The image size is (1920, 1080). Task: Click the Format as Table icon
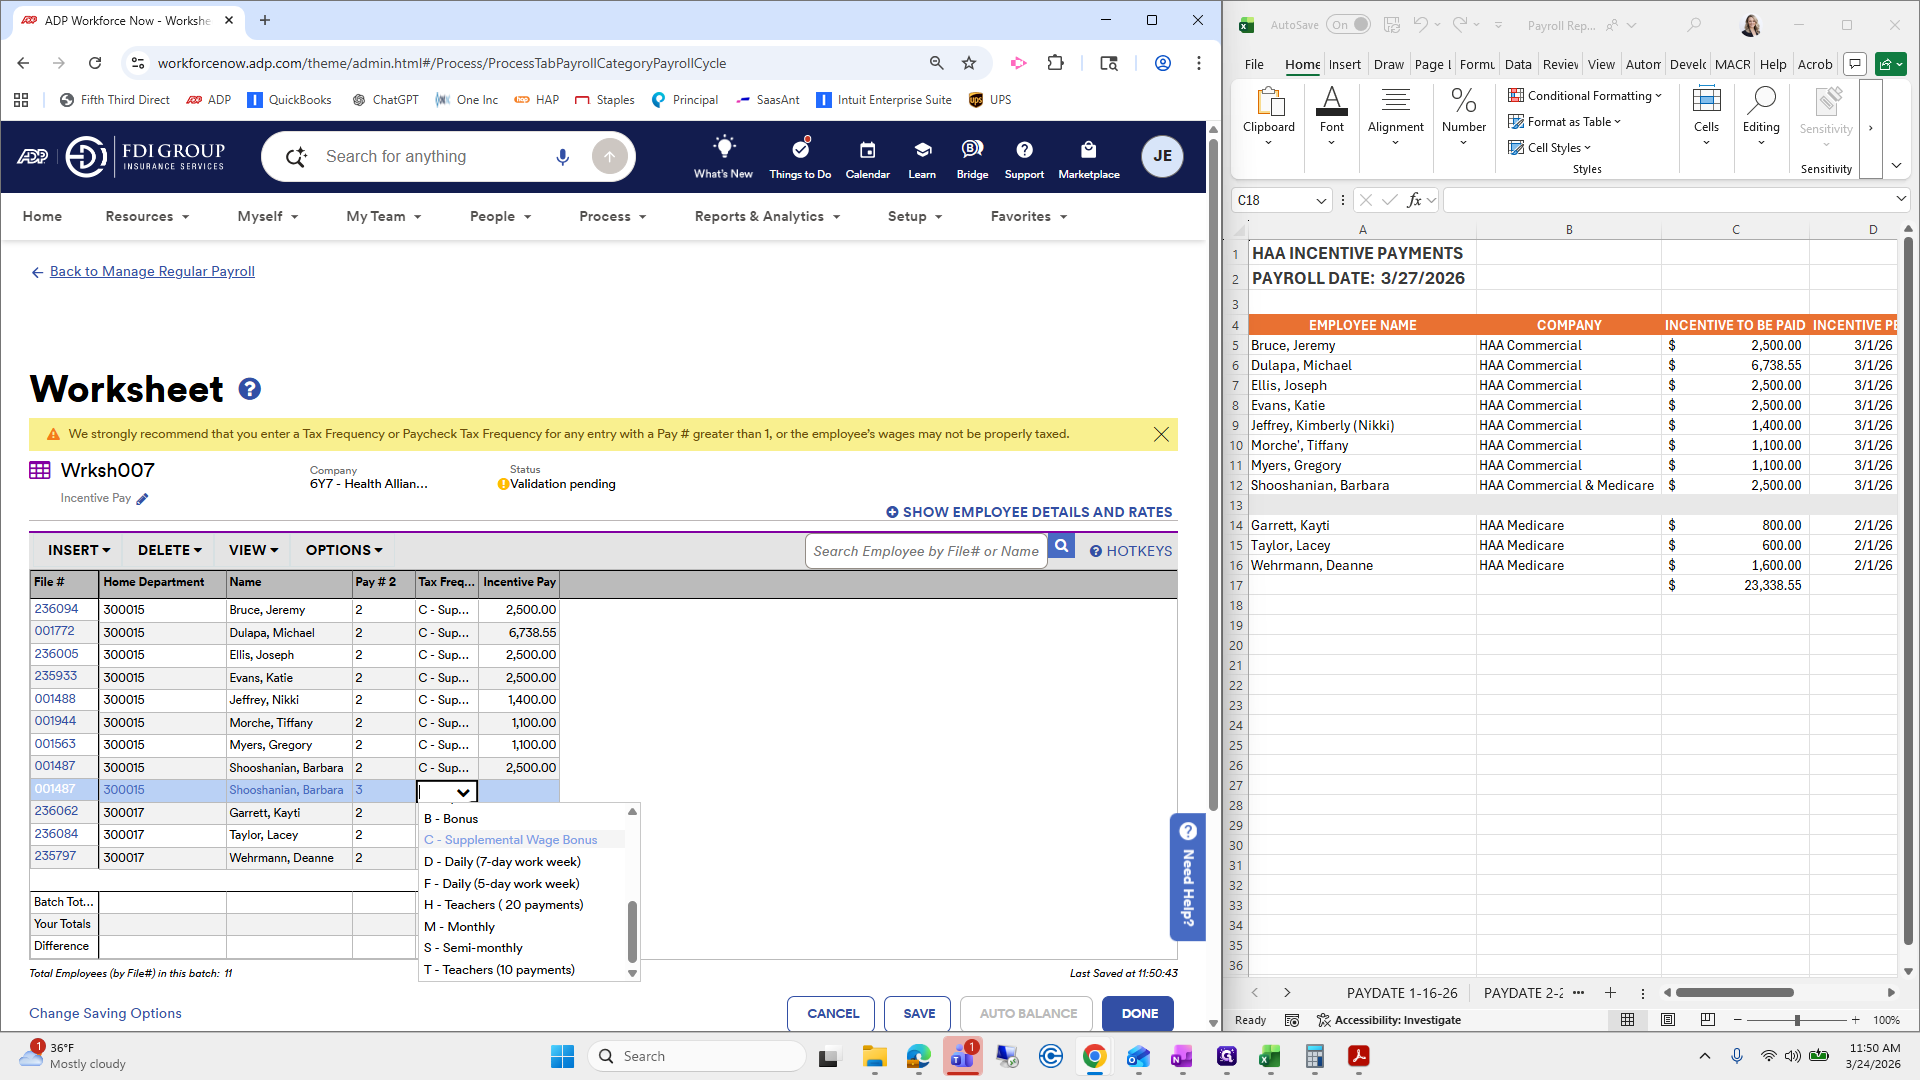1516,122
